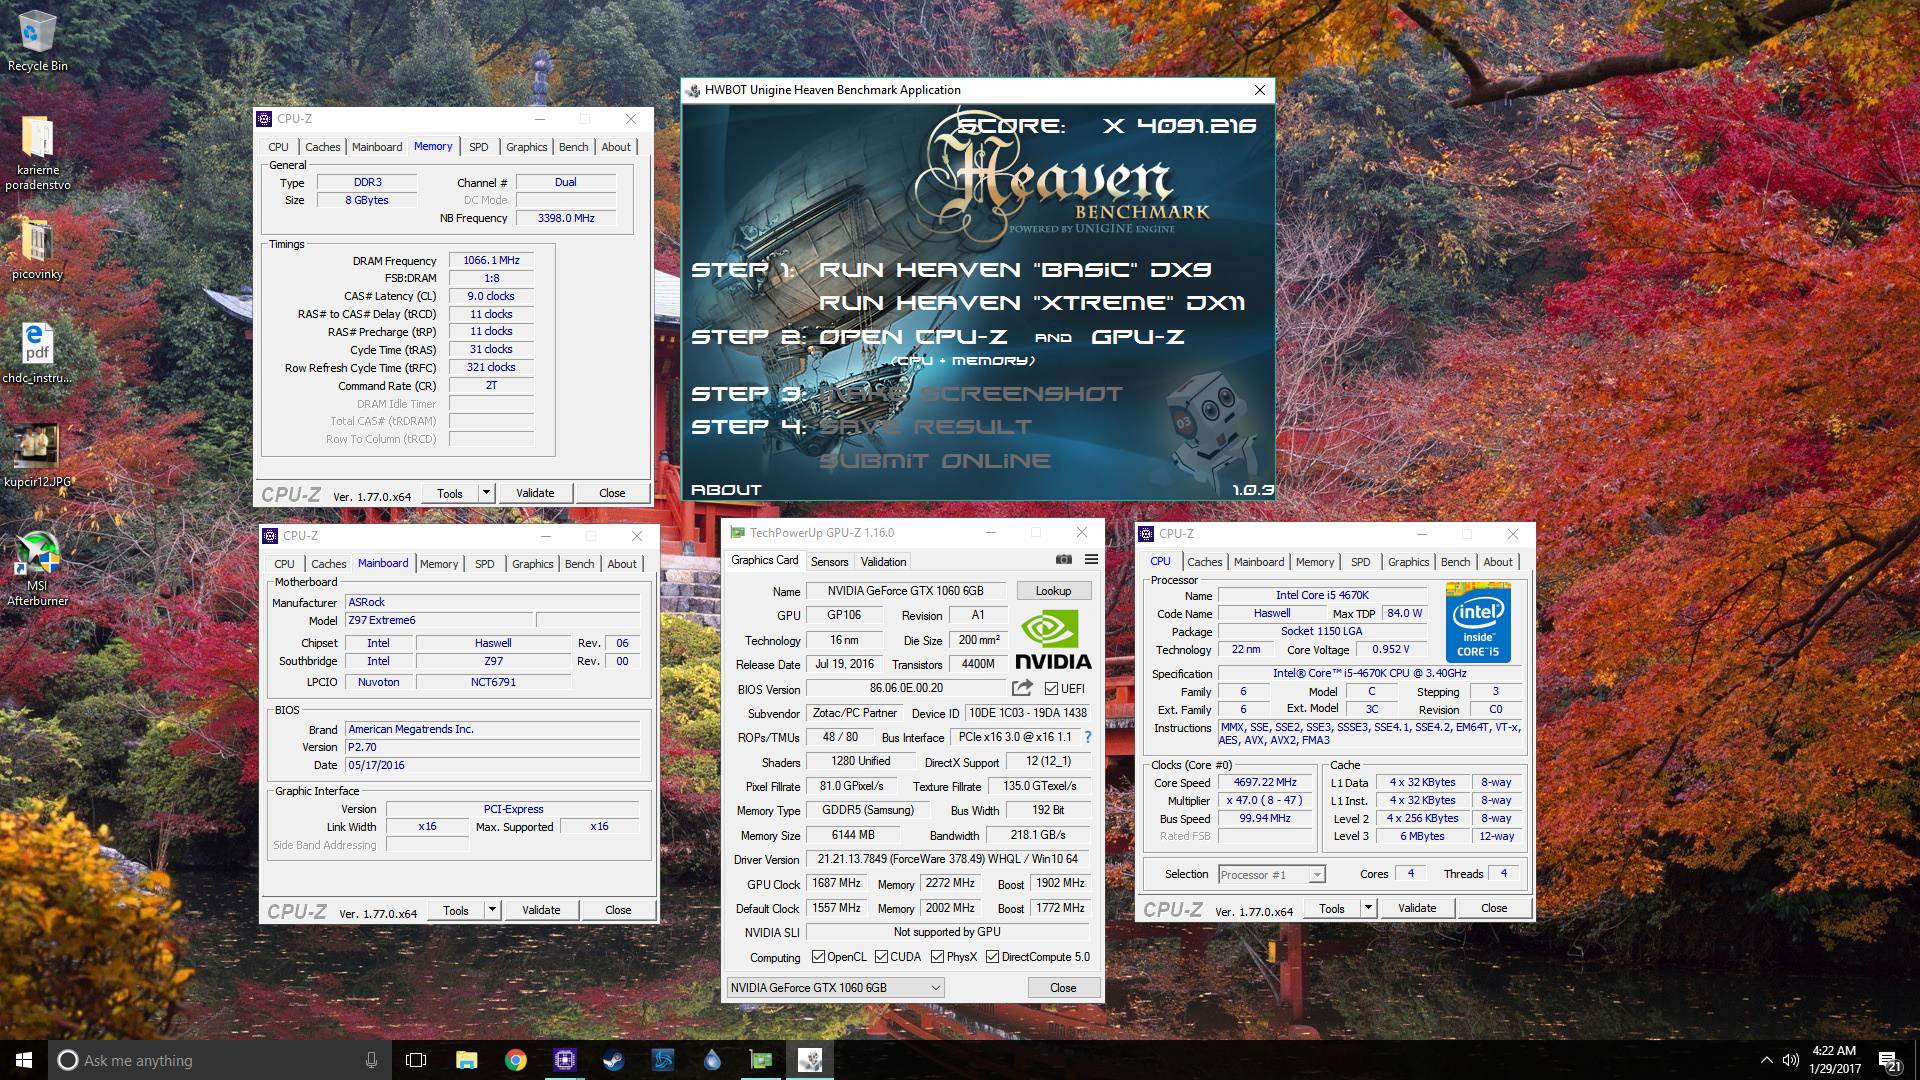Toggle the DirectCompute 5.0 checkbox
This screenshot has height=1080, width=1920.
tap(992, 957)
